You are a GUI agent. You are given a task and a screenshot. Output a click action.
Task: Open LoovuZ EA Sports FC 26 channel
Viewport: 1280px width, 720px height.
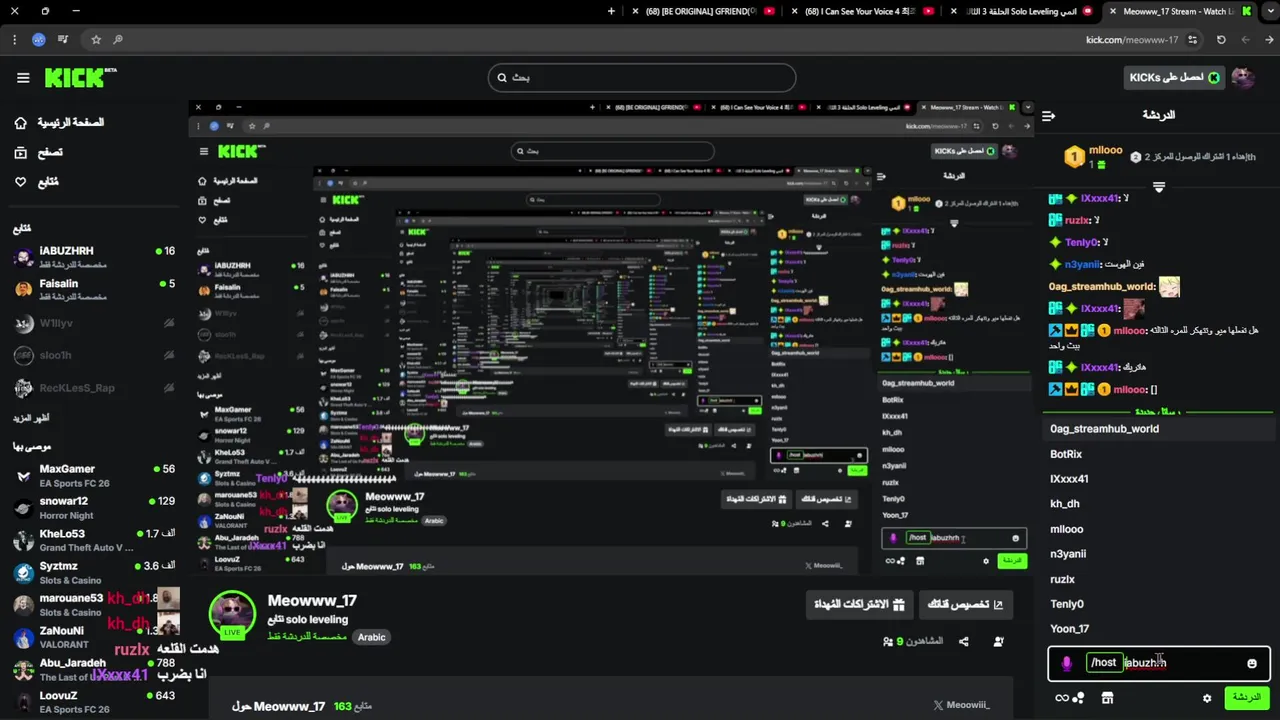click(94, 702)
